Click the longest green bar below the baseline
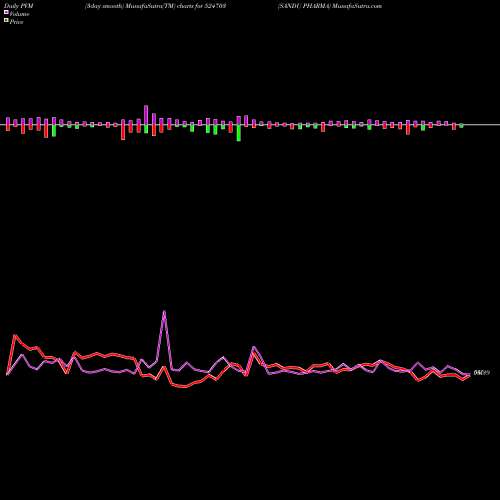500x500 pixels. [x=239, y=133]
